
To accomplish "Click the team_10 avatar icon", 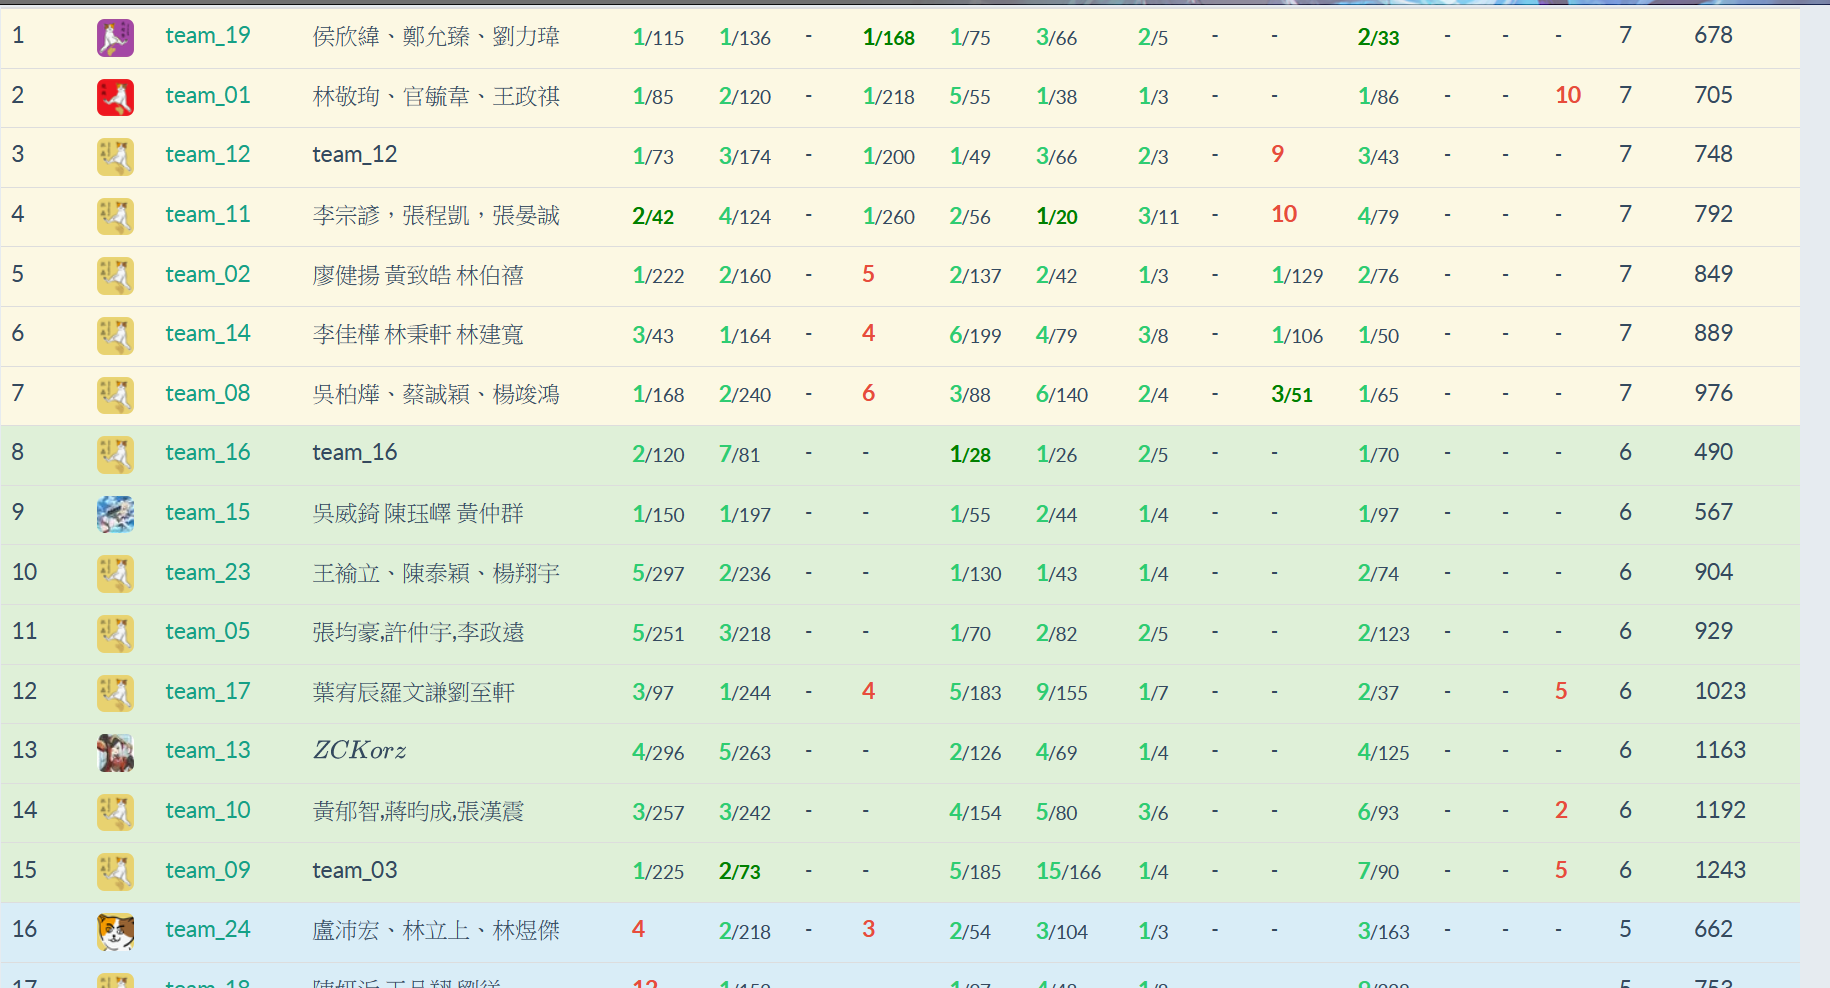I will pyautogui.click(x=115, y=812).
